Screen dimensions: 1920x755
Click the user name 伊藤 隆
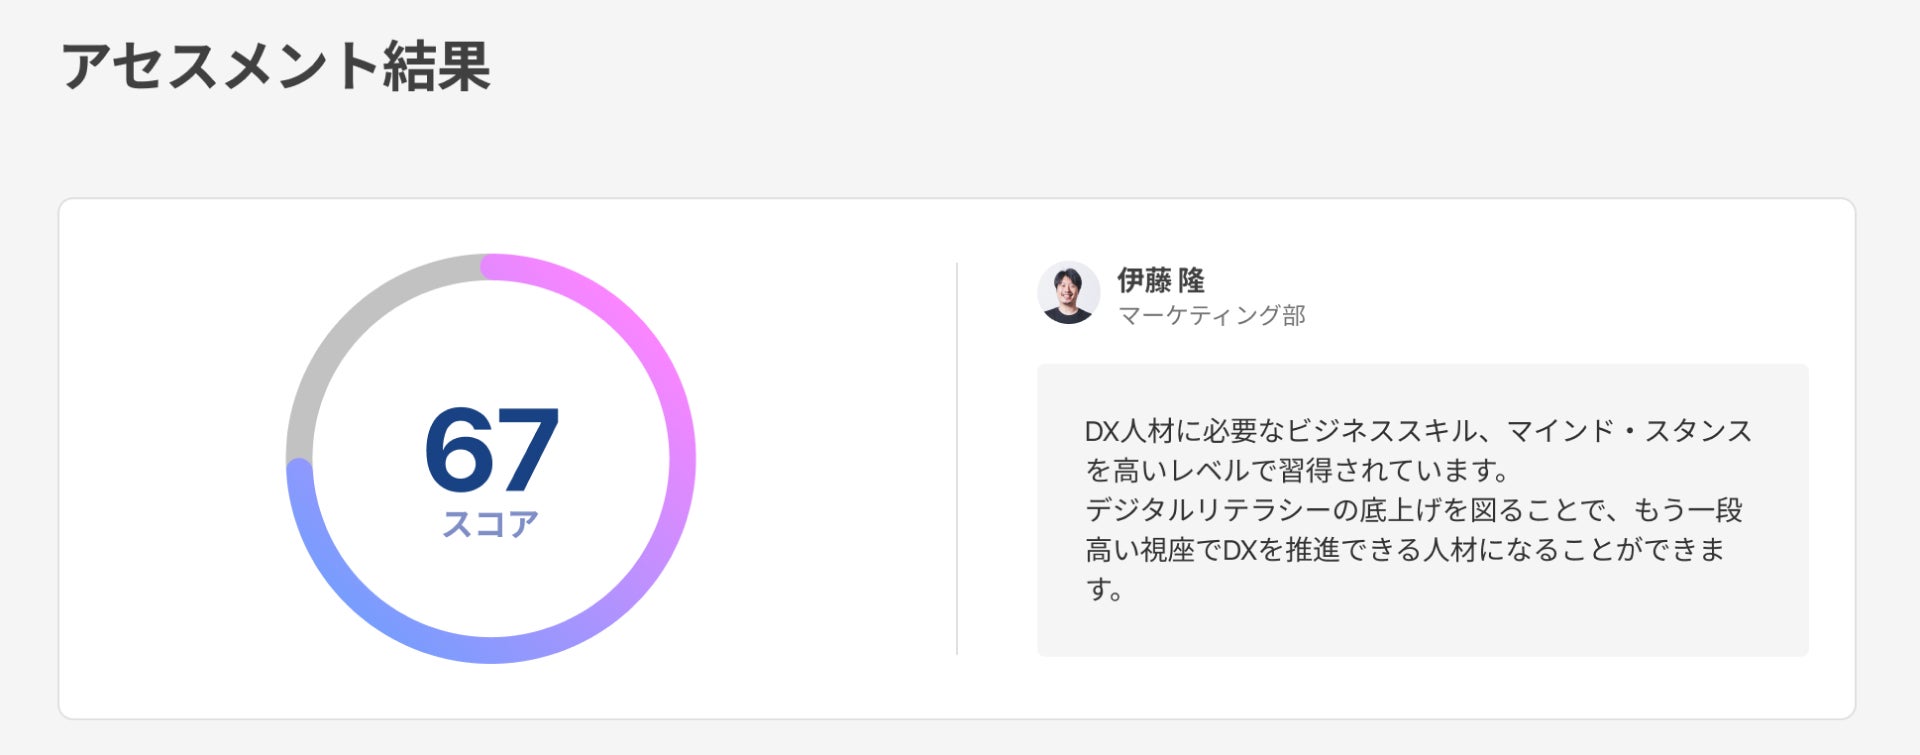pyautogui.click(x=1160, y=280)
